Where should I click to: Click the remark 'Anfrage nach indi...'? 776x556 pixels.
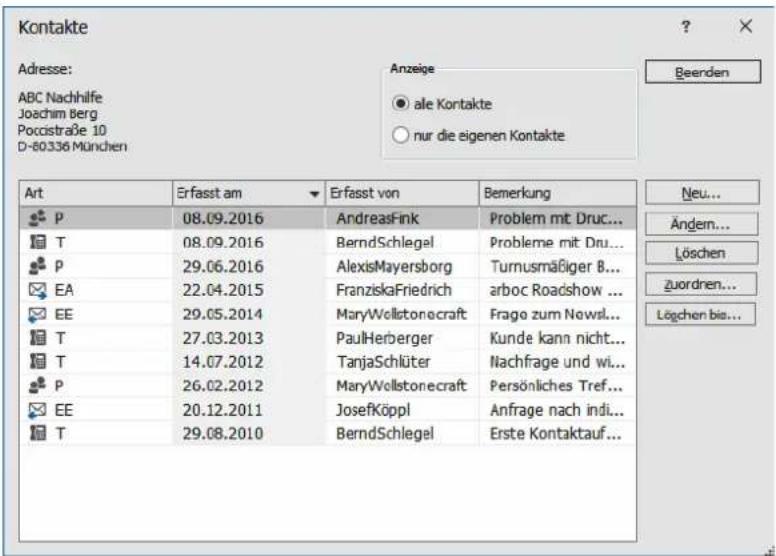[x=557, y=410]
